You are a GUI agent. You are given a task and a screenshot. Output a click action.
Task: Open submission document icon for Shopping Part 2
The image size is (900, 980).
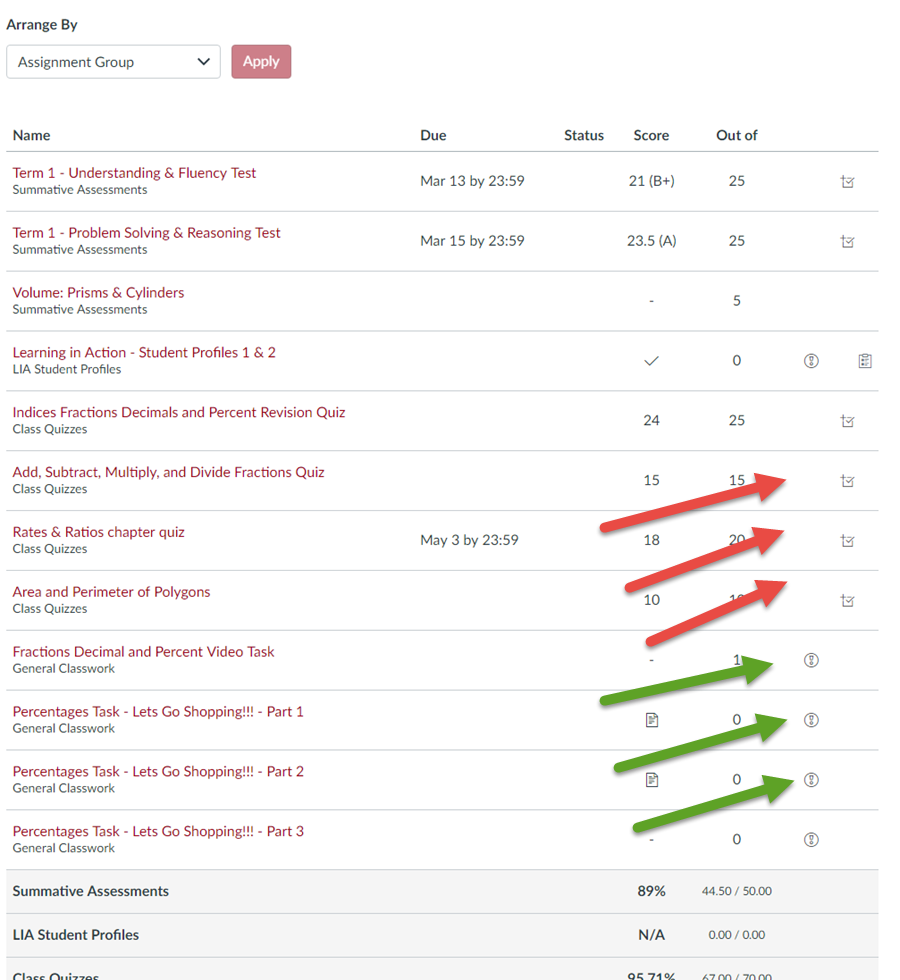click(652, 780)
